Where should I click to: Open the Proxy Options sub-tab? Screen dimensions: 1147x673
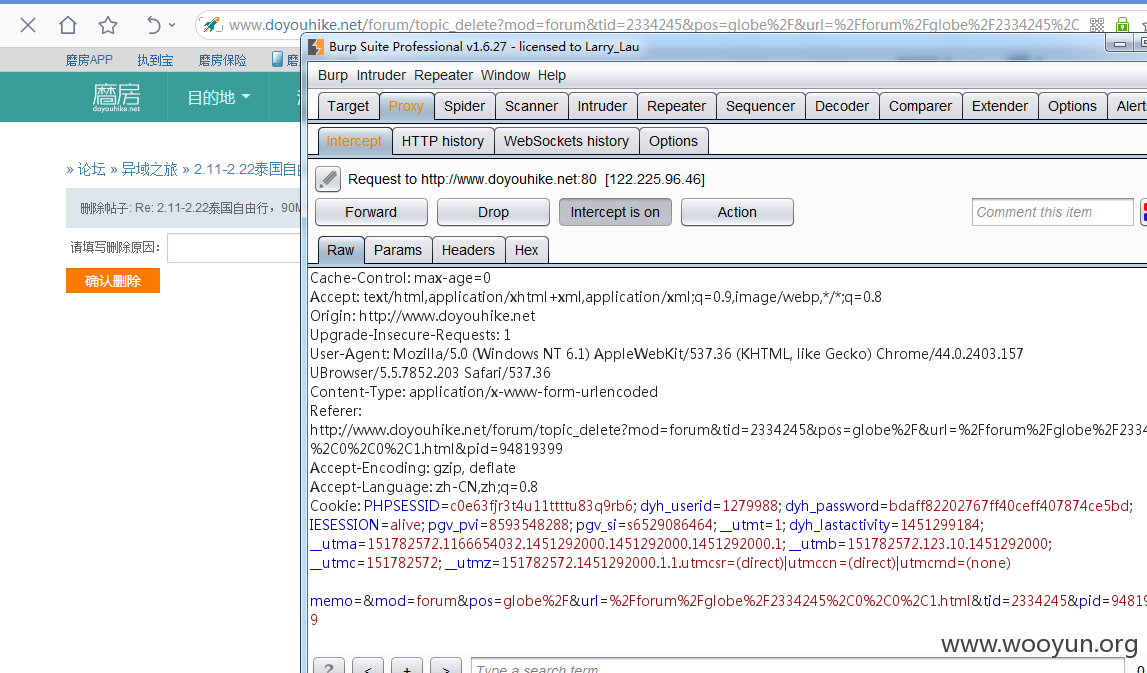(x=674, y=141)
